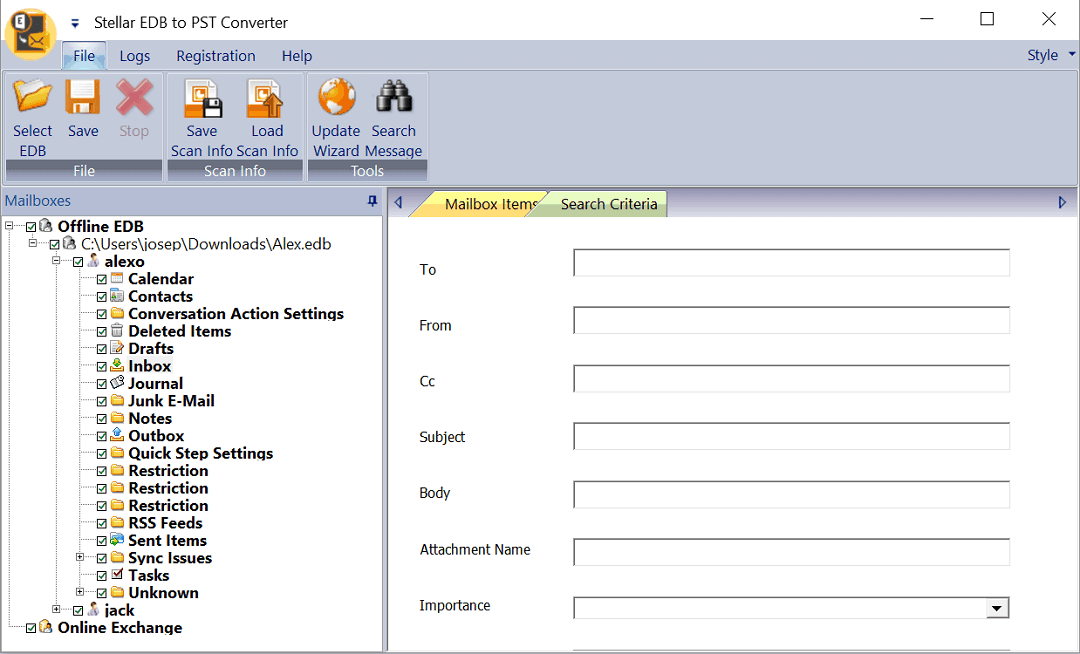Click in the Cc field
The image size is (1080, 654).
pyautogui.click(x=791, y=379)
